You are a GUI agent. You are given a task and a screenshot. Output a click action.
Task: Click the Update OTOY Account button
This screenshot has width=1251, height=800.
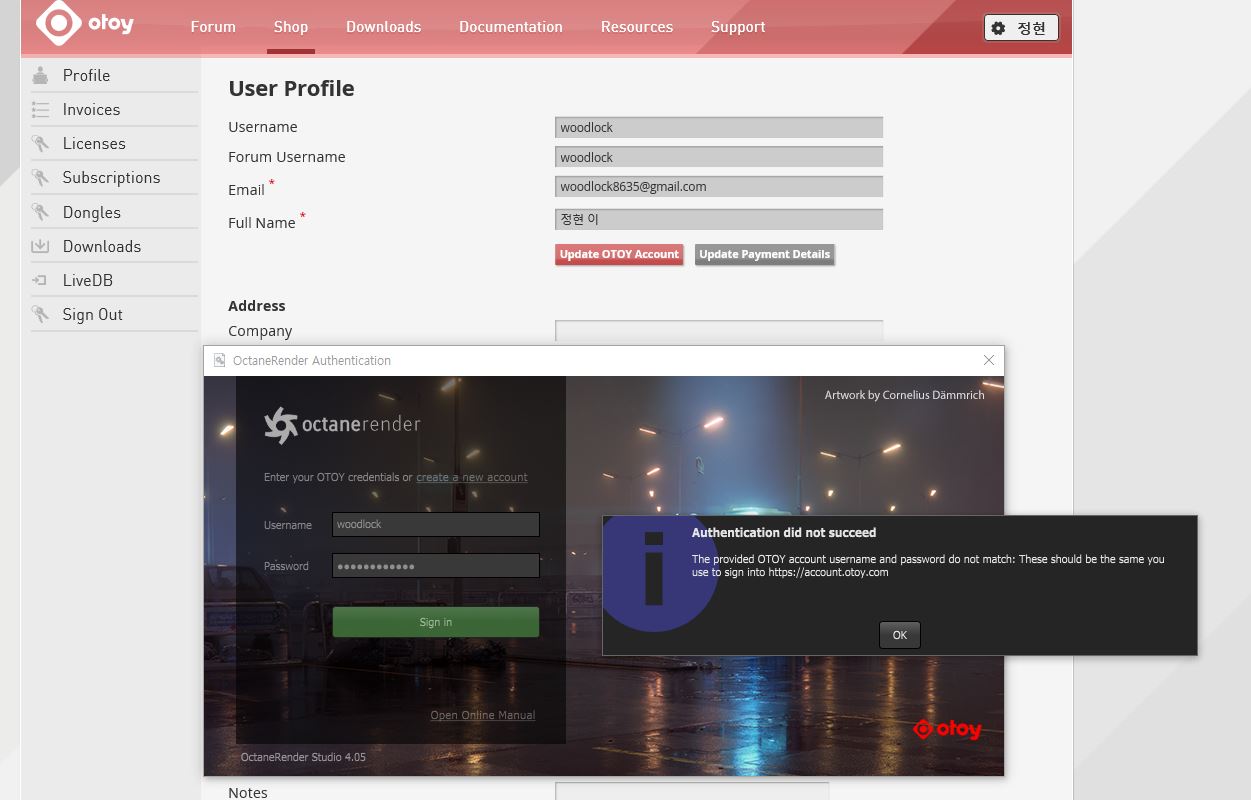click(x=619, y=255)
